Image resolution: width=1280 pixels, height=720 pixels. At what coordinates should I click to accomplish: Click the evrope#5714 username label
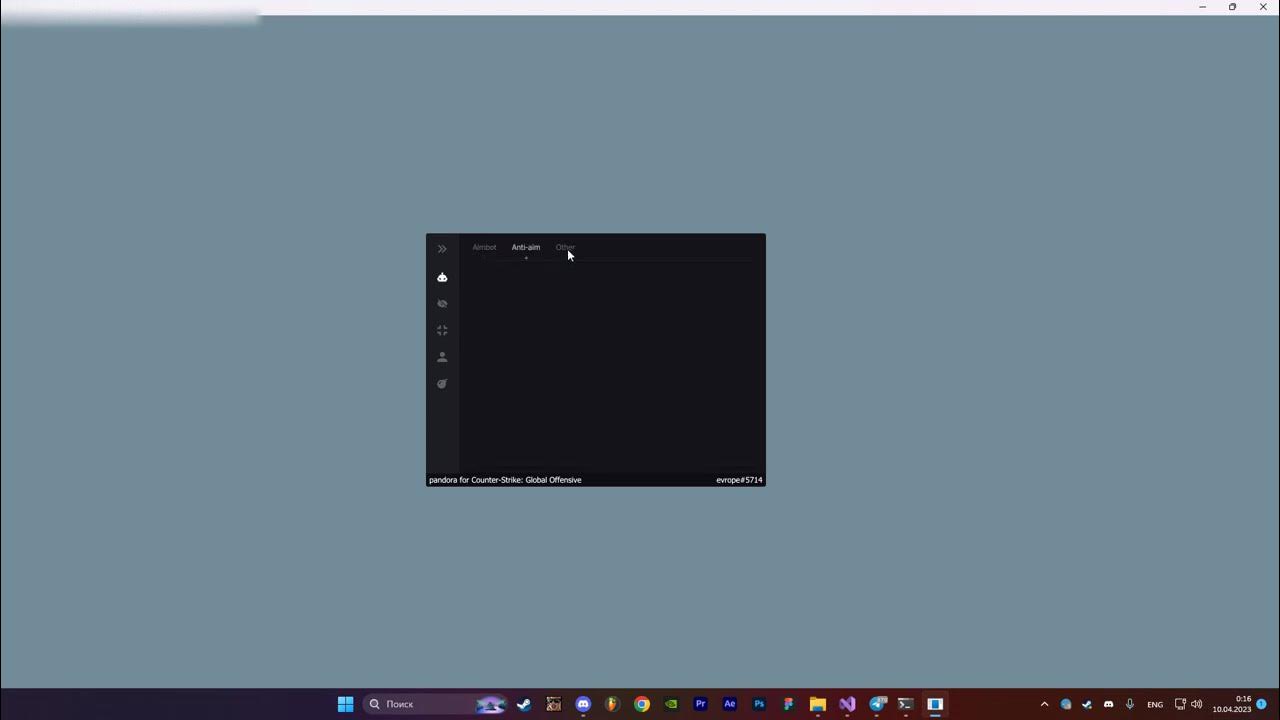739,480
